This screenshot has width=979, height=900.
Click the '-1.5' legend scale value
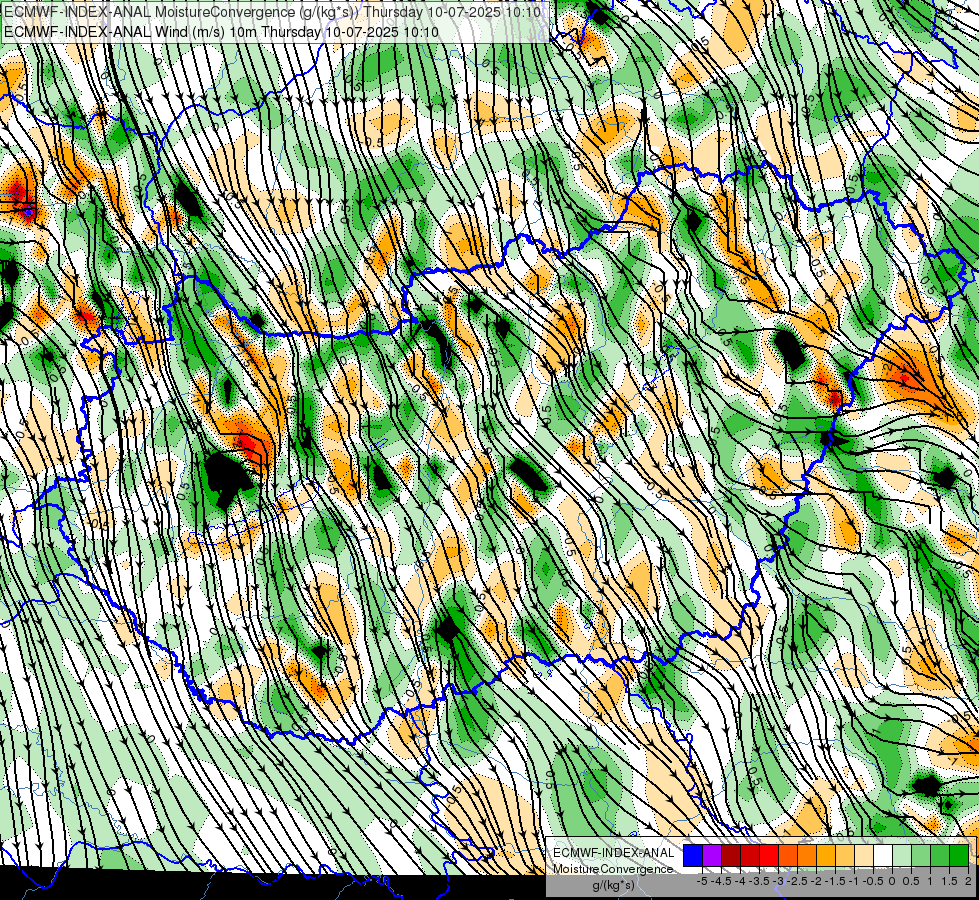pos(835,881)
